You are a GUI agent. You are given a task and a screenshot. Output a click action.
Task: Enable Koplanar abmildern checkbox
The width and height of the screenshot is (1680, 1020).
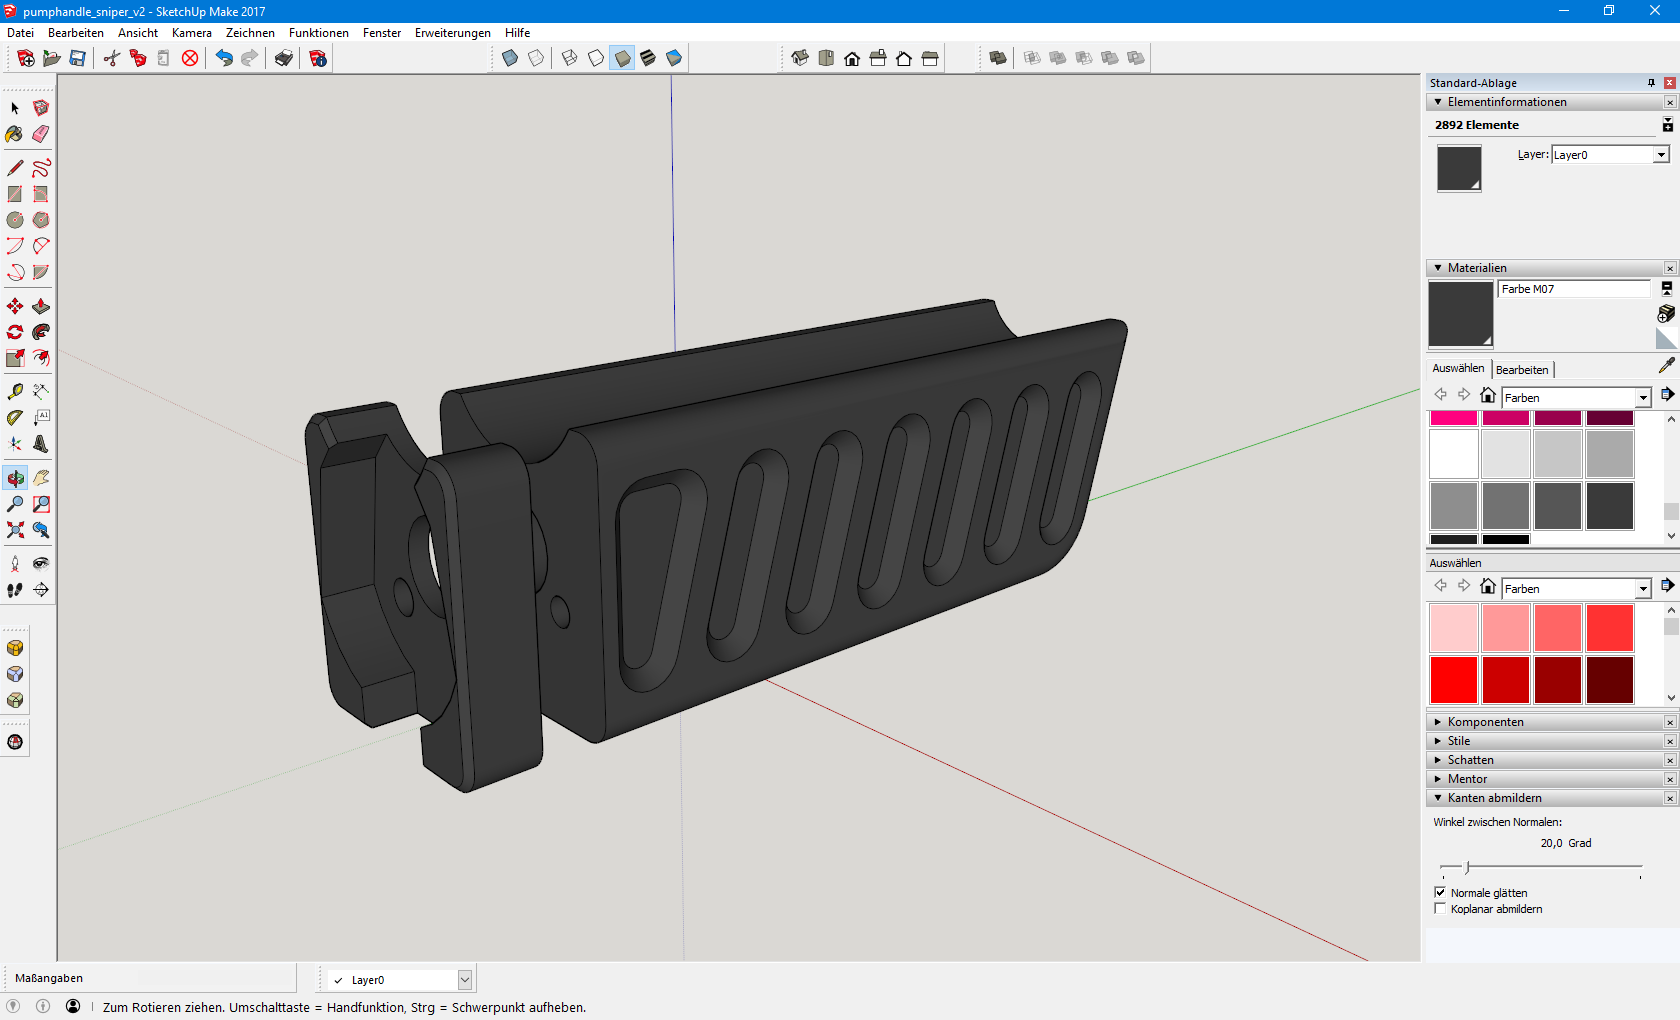pyautogui.click(x=1440, y=908)
